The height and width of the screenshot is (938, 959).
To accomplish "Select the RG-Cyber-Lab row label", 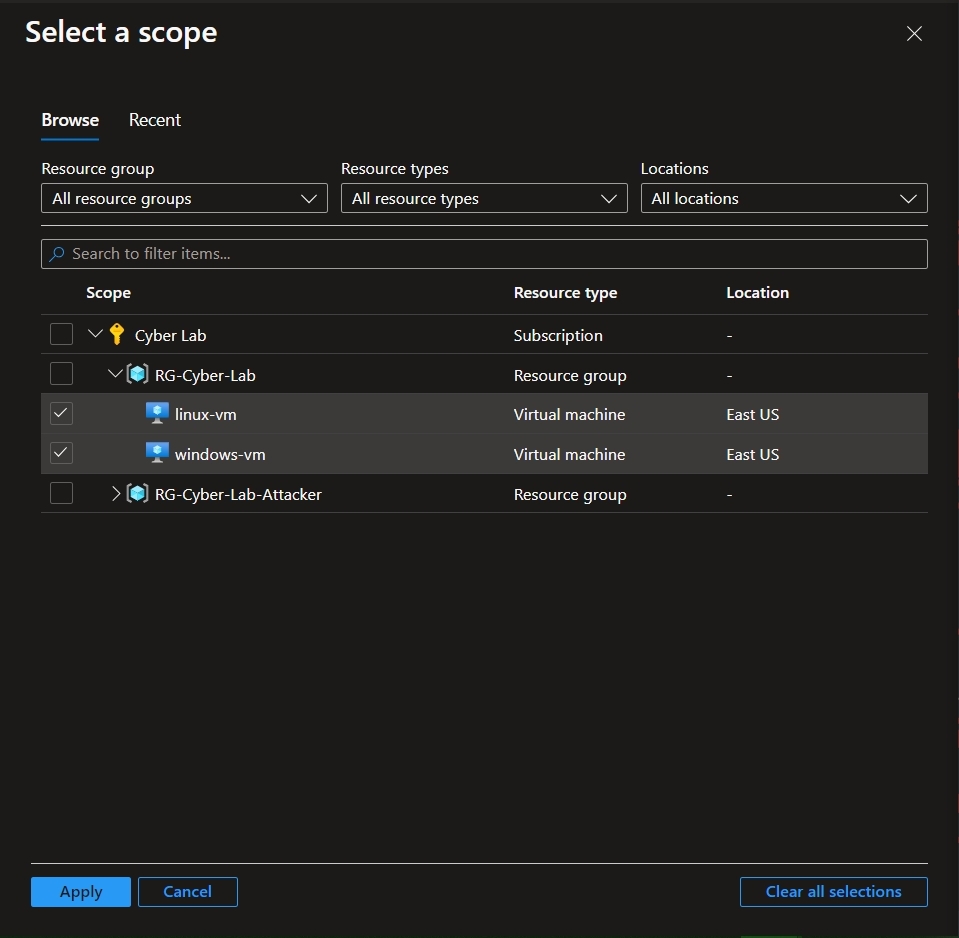I will point(205,375).
